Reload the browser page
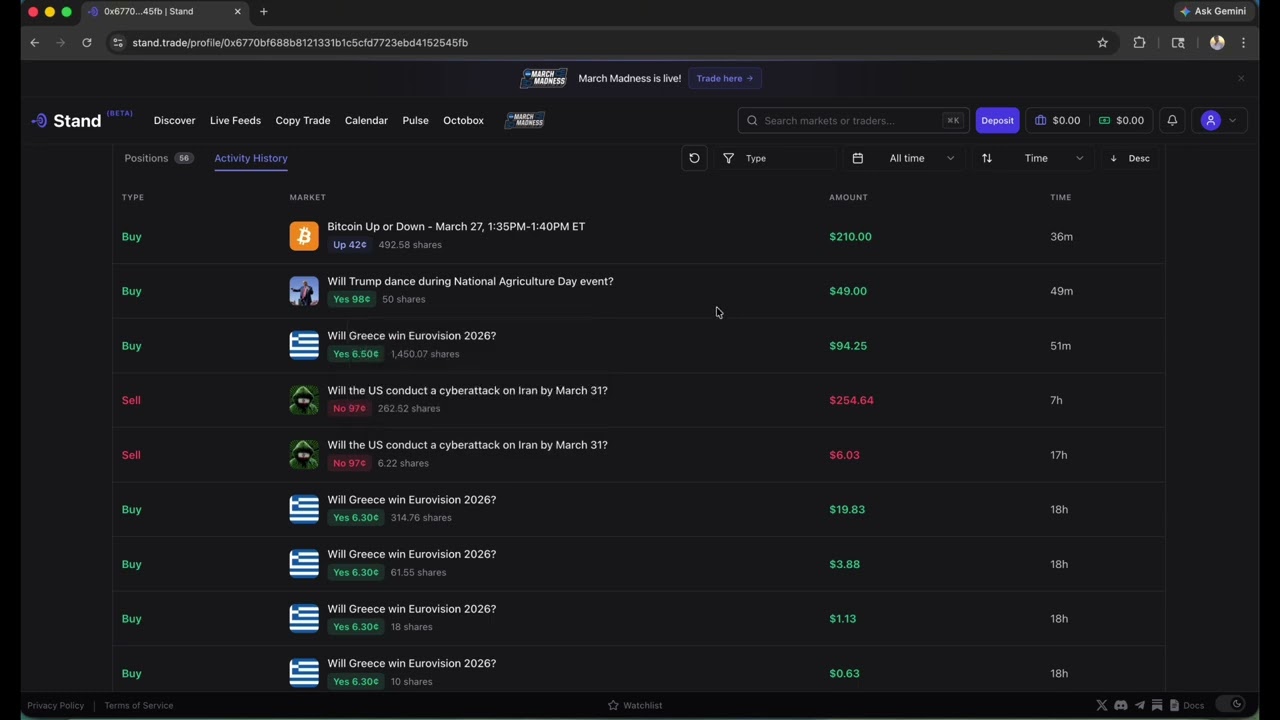 87,43
